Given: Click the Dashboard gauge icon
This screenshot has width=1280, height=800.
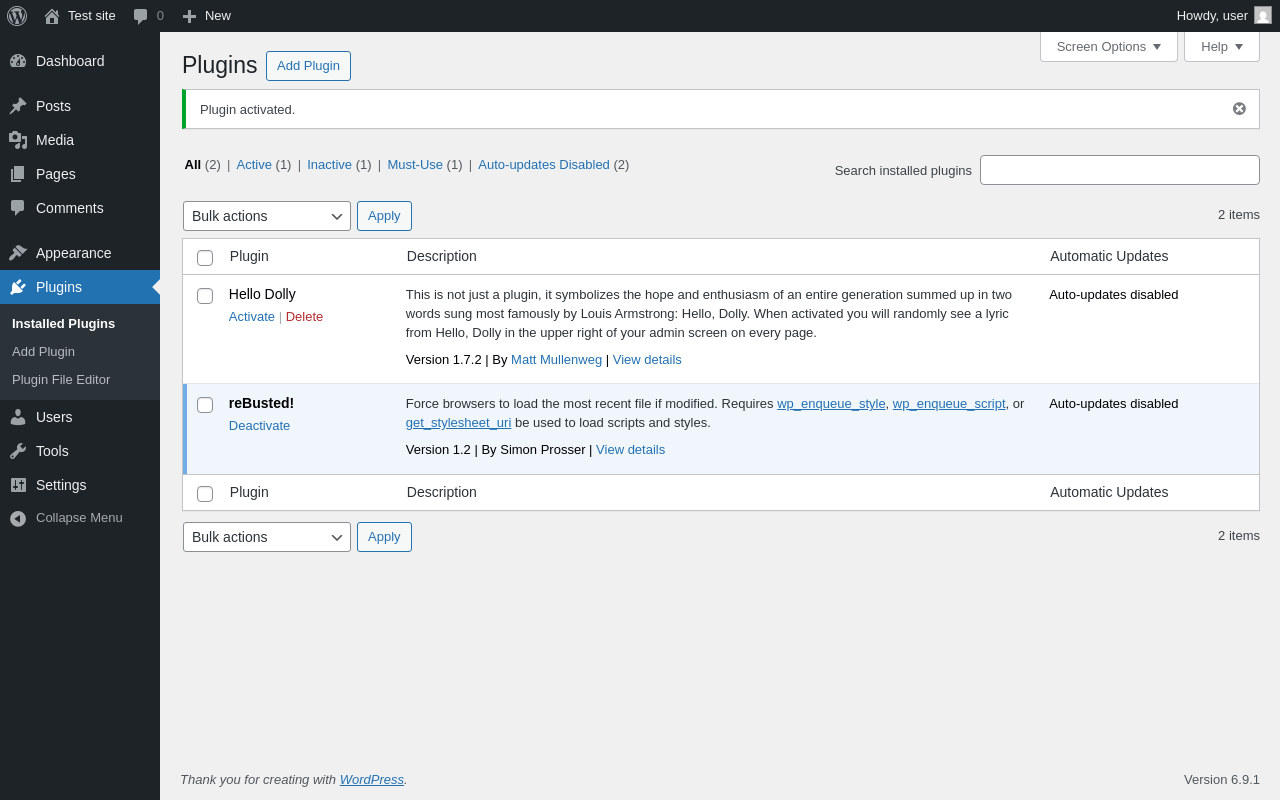Looking at the screenshot, I should [x=18, y=61].
